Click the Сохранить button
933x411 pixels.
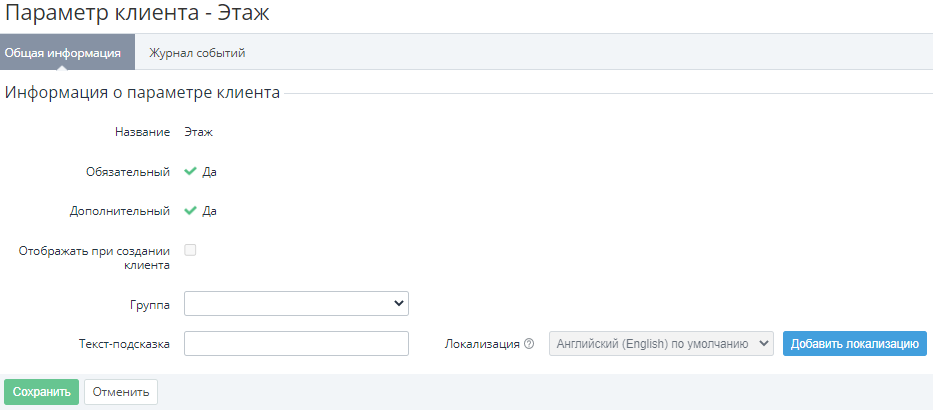coord(42,393)
